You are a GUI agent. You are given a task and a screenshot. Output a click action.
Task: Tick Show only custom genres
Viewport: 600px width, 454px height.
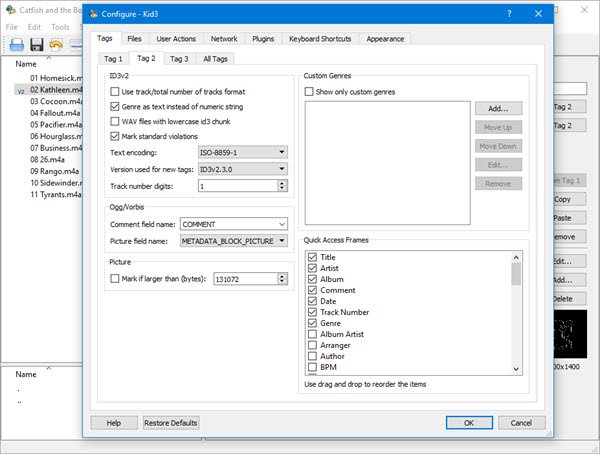[x=310, y=91]
